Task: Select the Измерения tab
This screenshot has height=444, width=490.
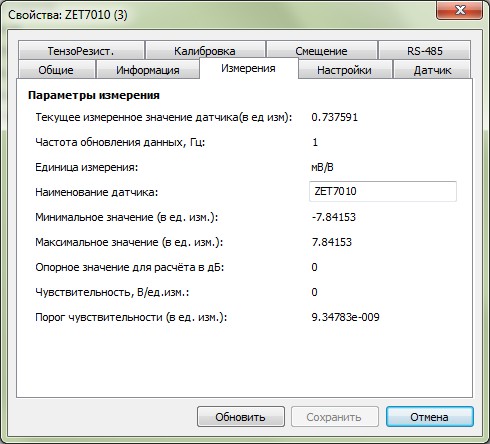Action: pos(249,68)
